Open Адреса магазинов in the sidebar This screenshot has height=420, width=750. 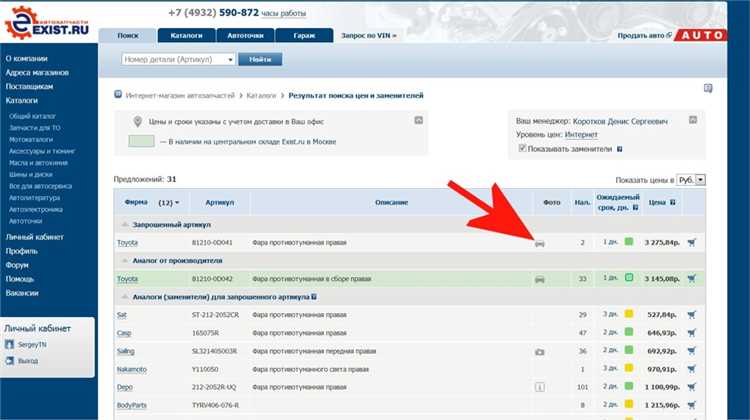tap(37, 72)
